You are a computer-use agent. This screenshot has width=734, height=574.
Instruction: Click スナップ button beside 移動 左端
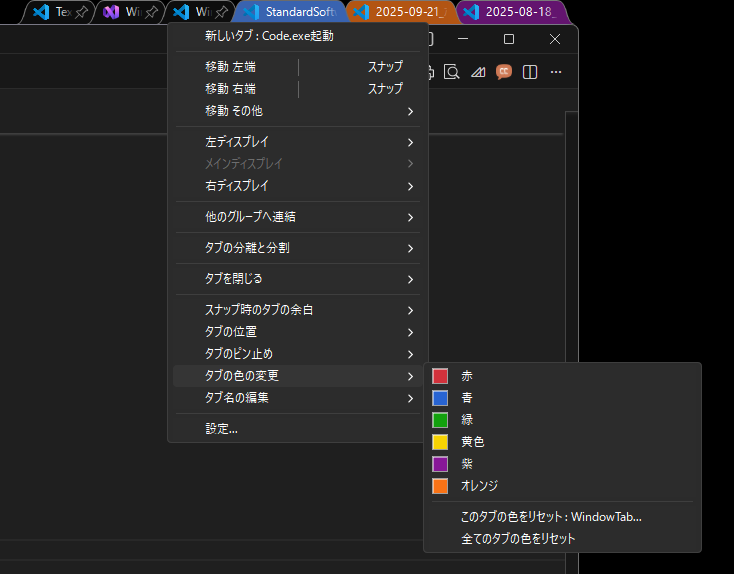pos(385,67)
